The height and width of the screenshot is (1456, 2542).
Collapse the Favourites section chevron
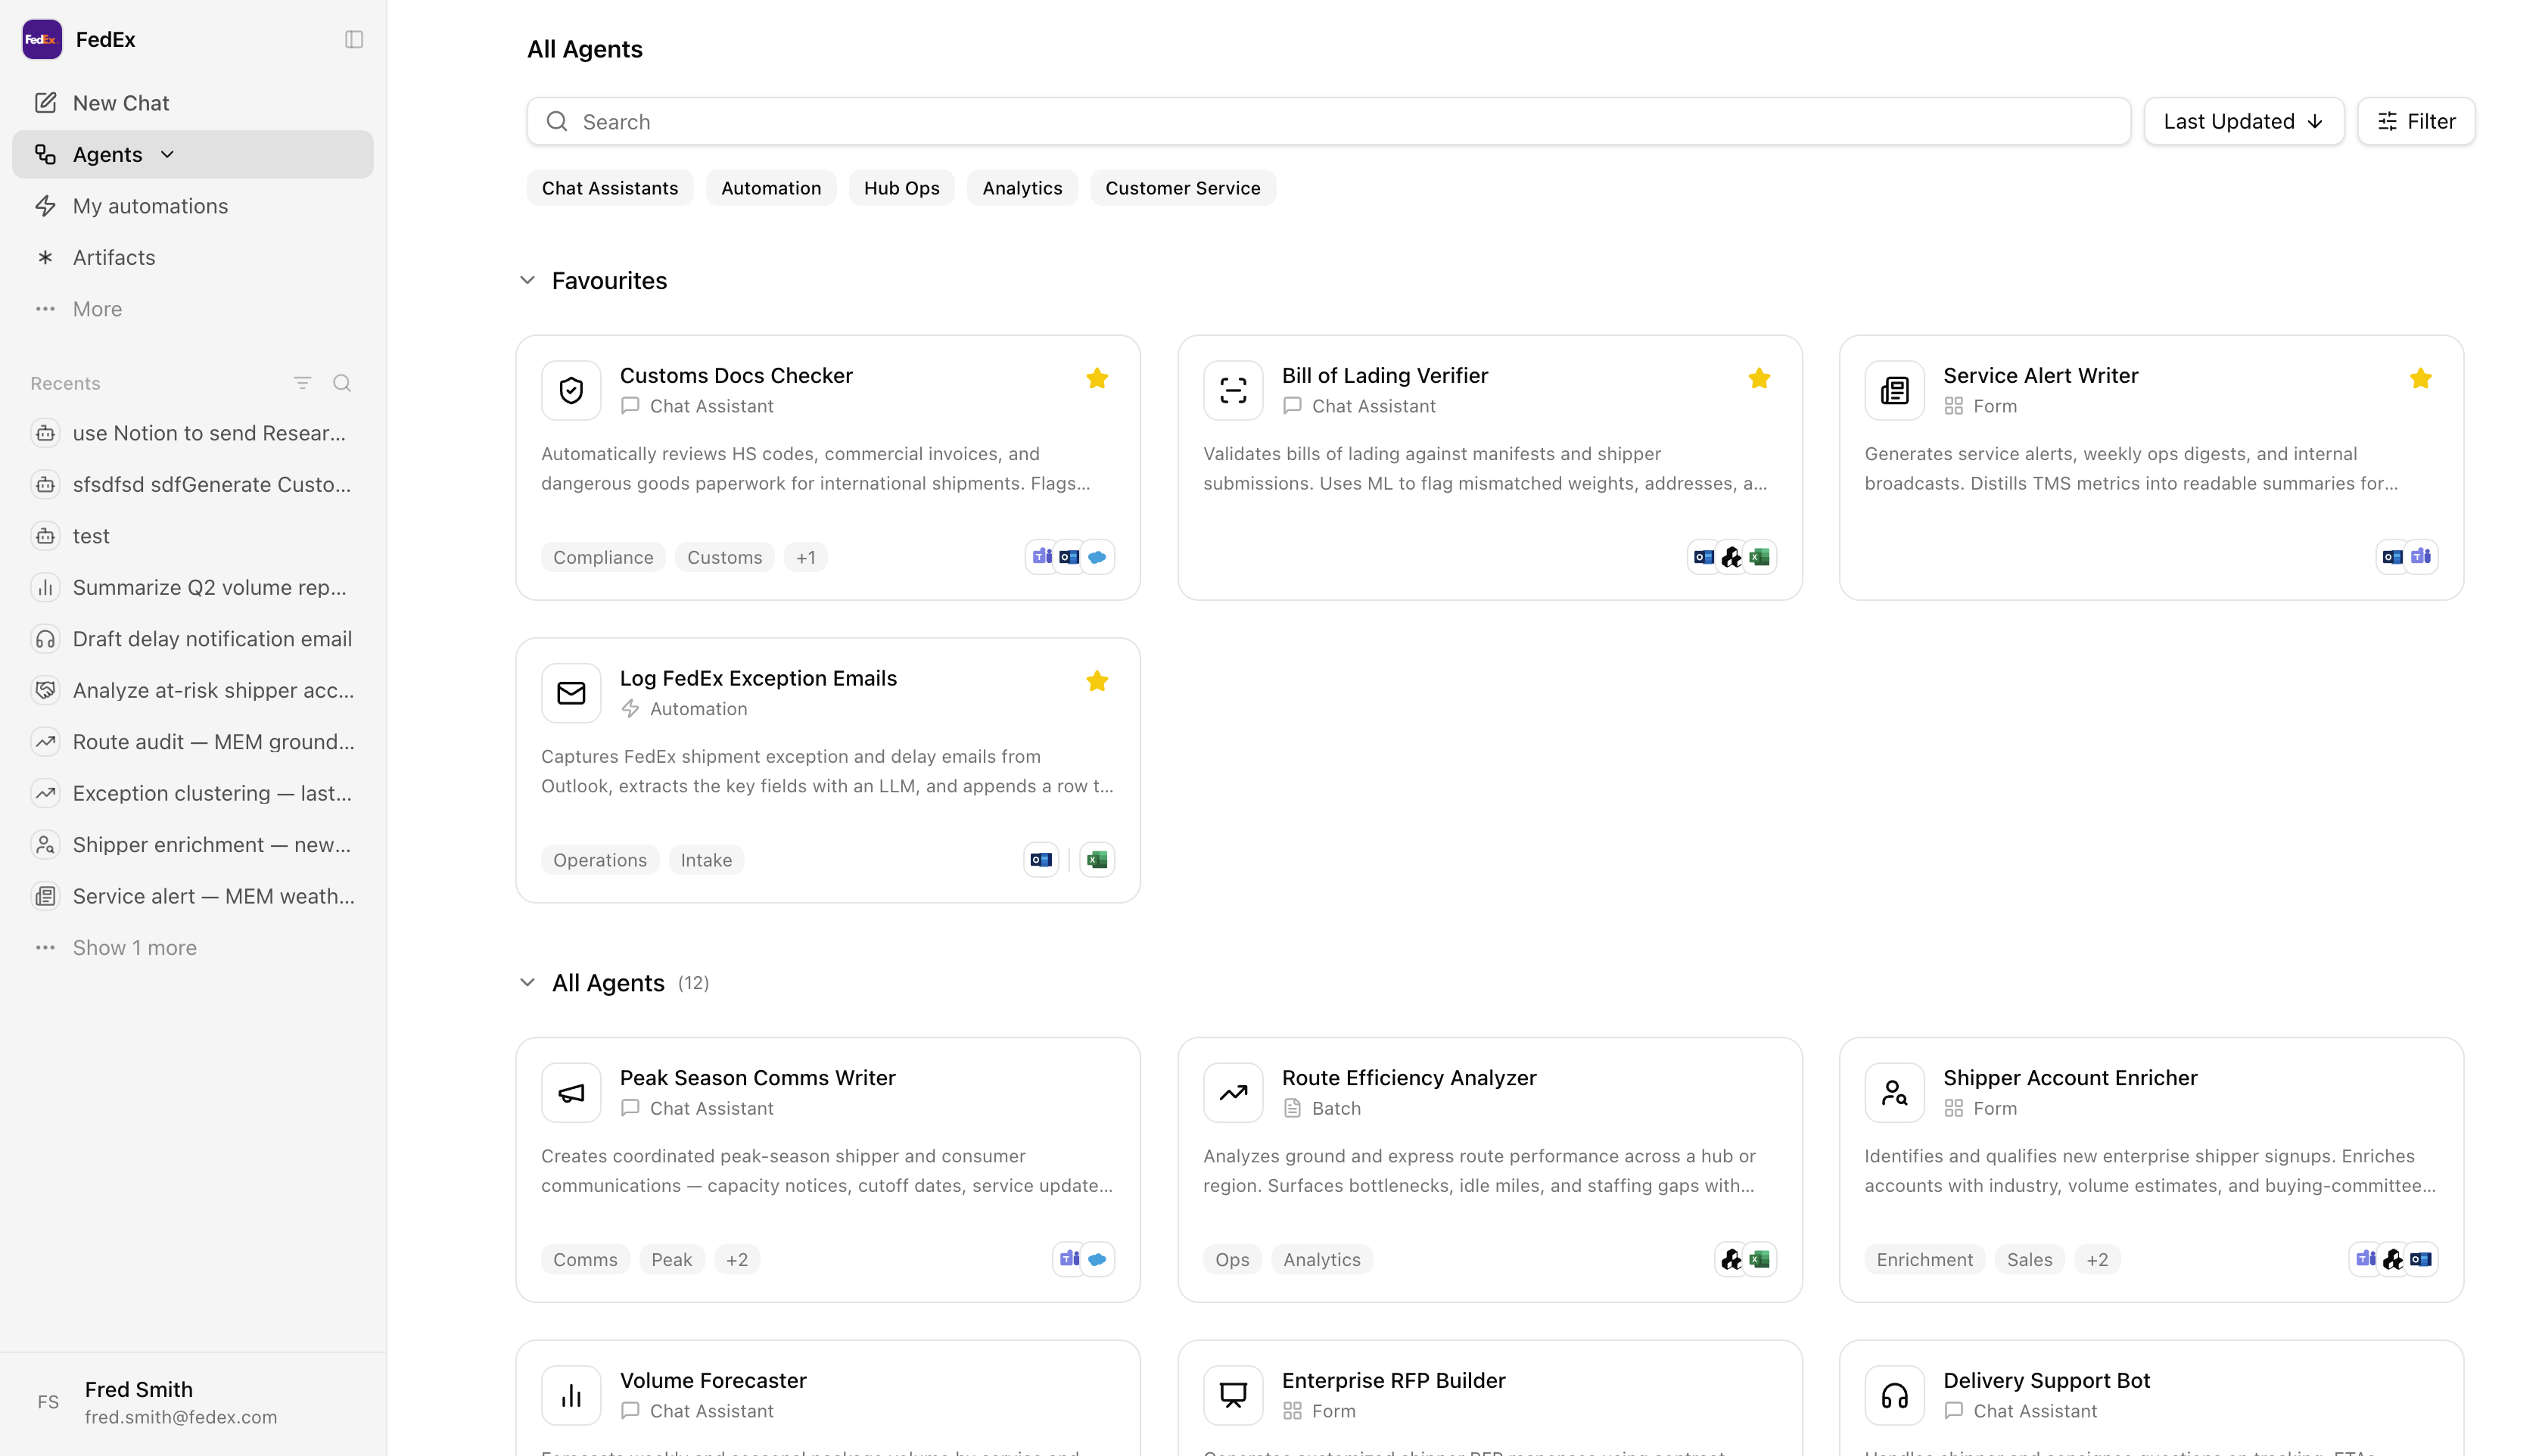pos(528,280)
